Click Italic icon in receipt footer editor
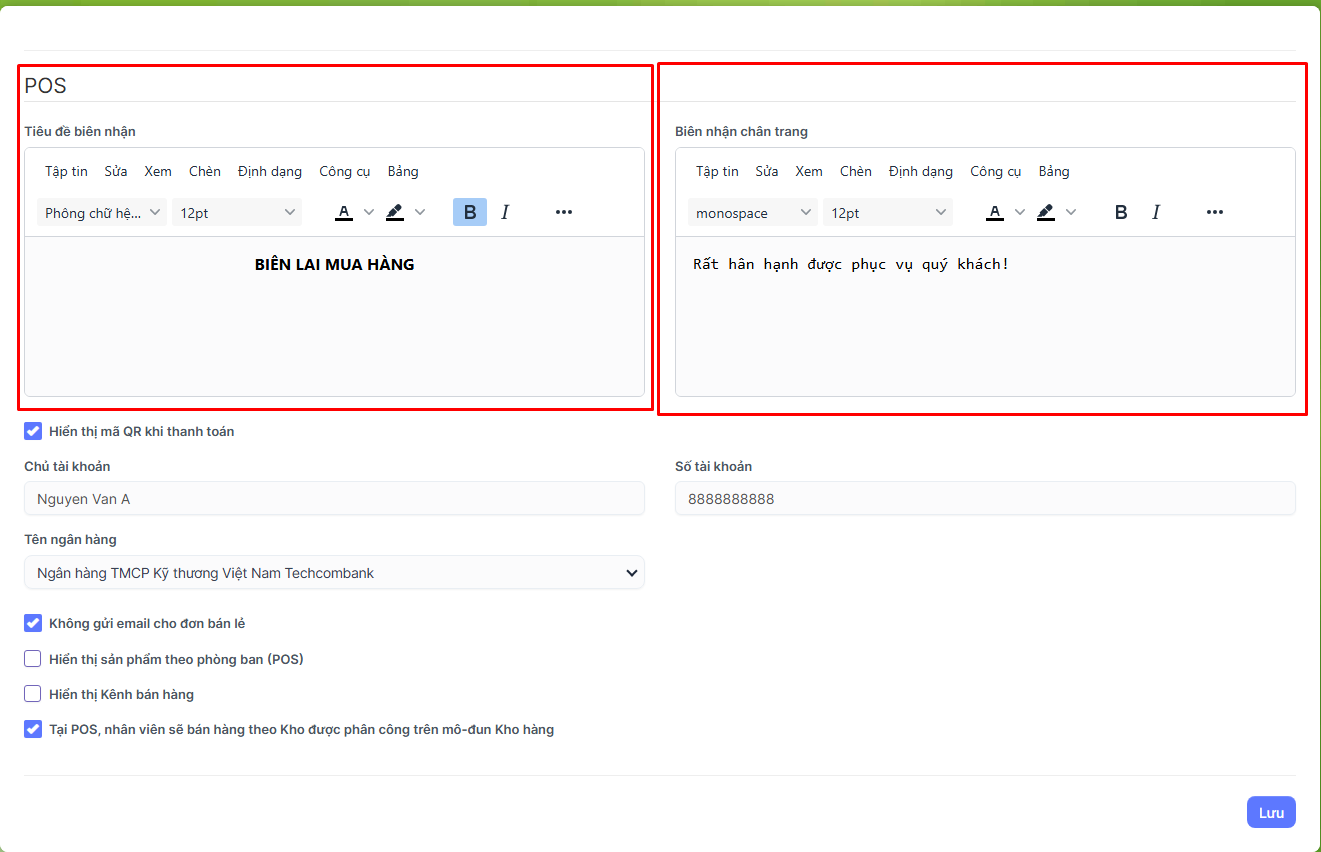Screen dimensions: 1321x852 point(1156,212)
